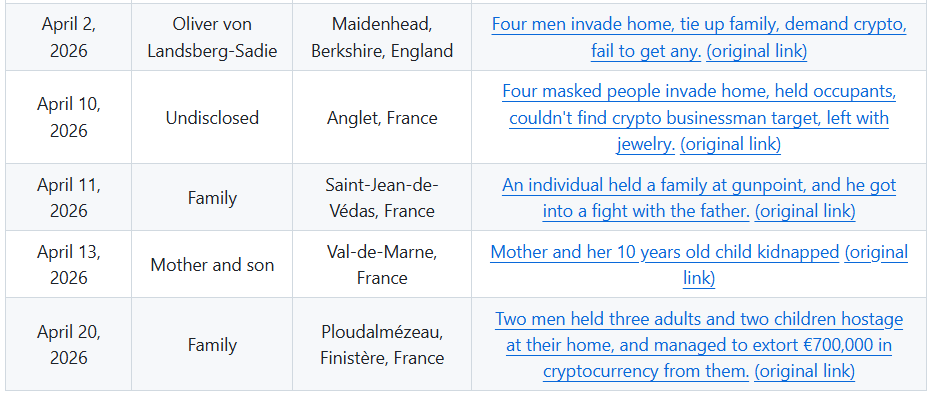Open 'Mother and her 10 years old child kidnapped' link
This screenshot has width=945, height=403.
664,252
